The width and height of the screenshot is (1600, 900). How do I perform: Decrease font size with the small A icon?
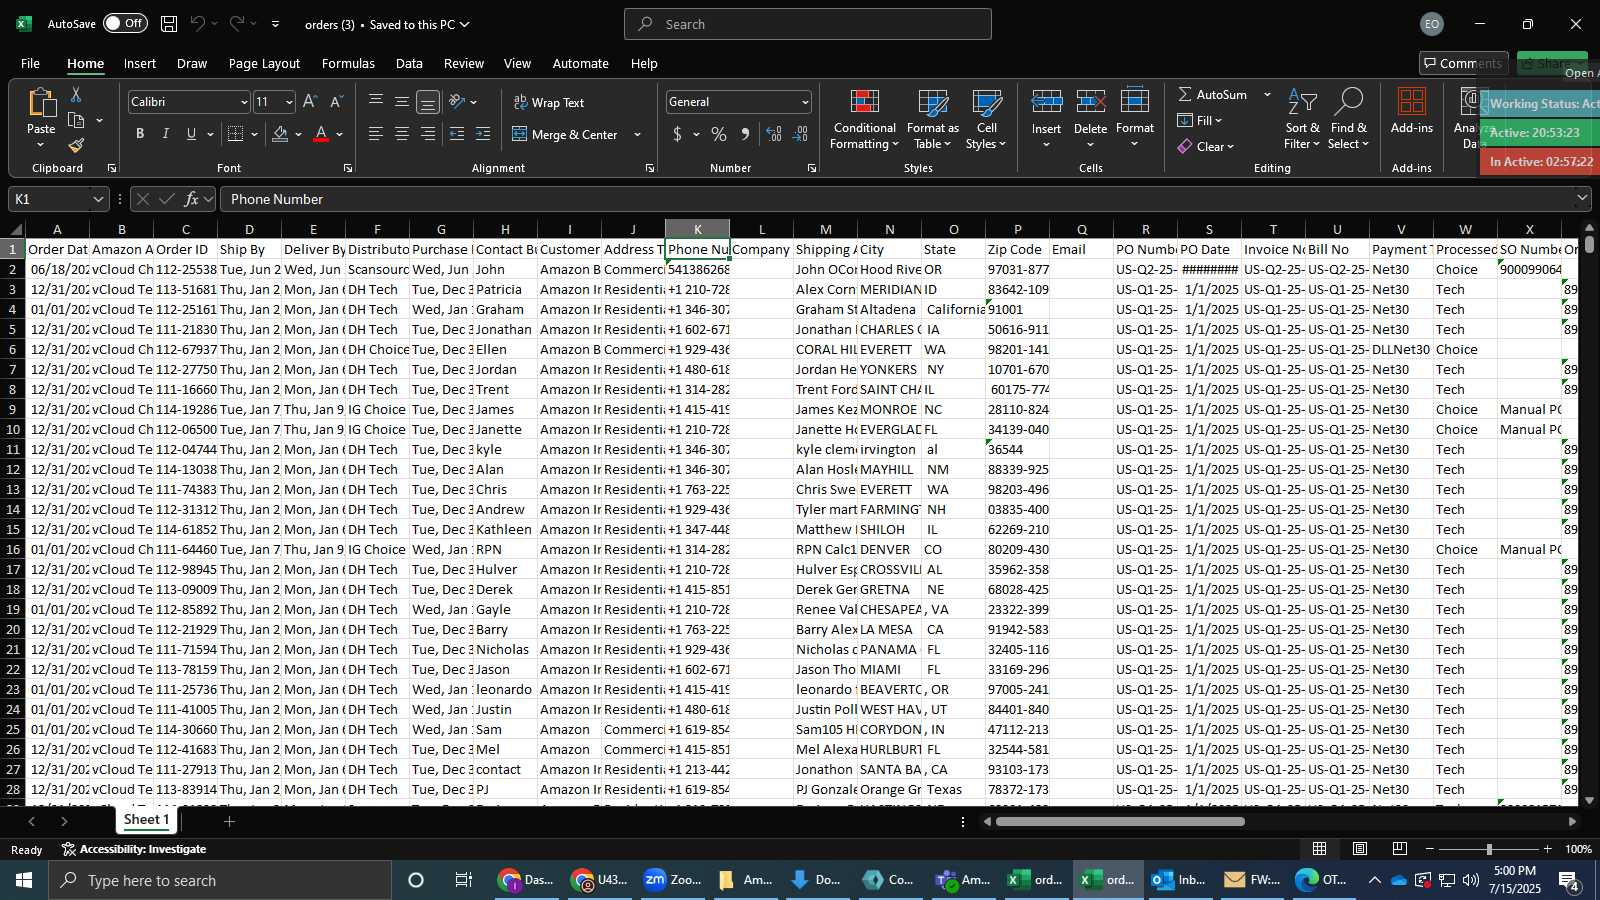click(x=336, y=101)
